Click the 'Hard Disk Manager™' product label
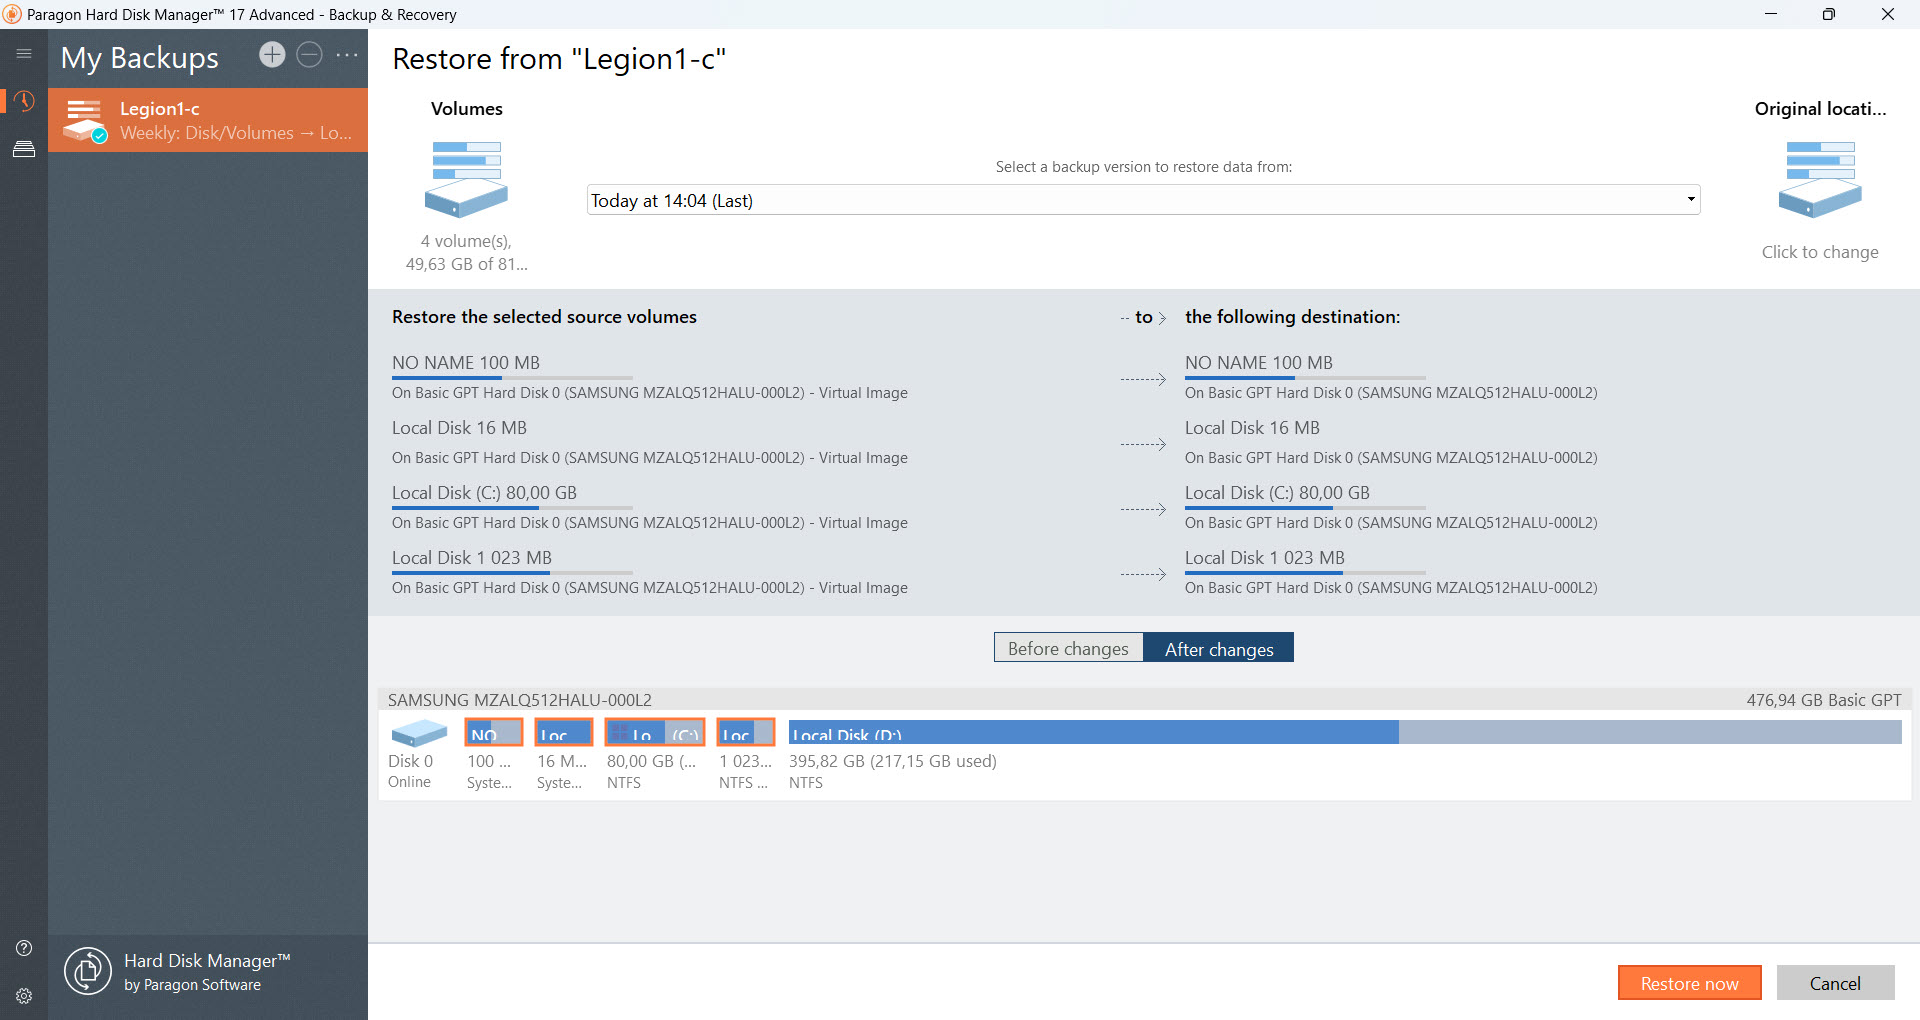The height and width of the screenshot is (1020, 1920). pos(207,960)
